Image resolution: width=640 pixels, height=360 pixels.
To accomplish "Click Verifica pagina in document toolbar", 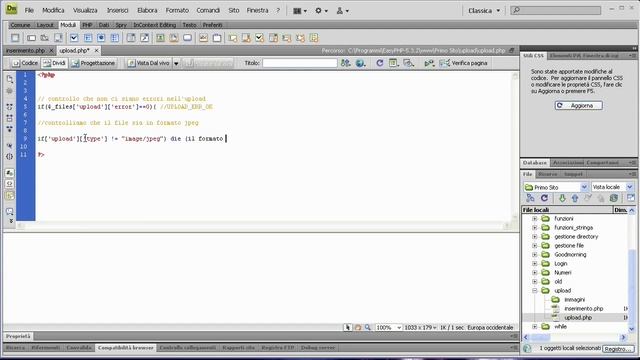I will (x=464, y=63).
